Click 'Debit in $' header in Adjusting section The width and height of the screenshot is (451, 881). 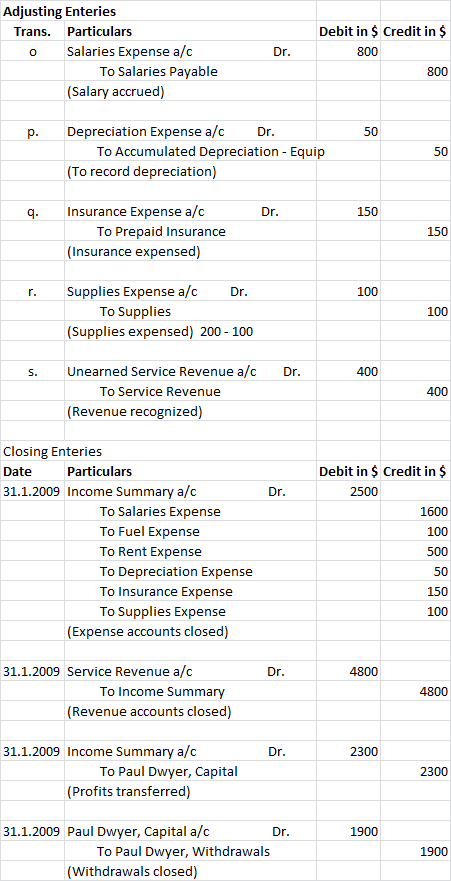348,31
